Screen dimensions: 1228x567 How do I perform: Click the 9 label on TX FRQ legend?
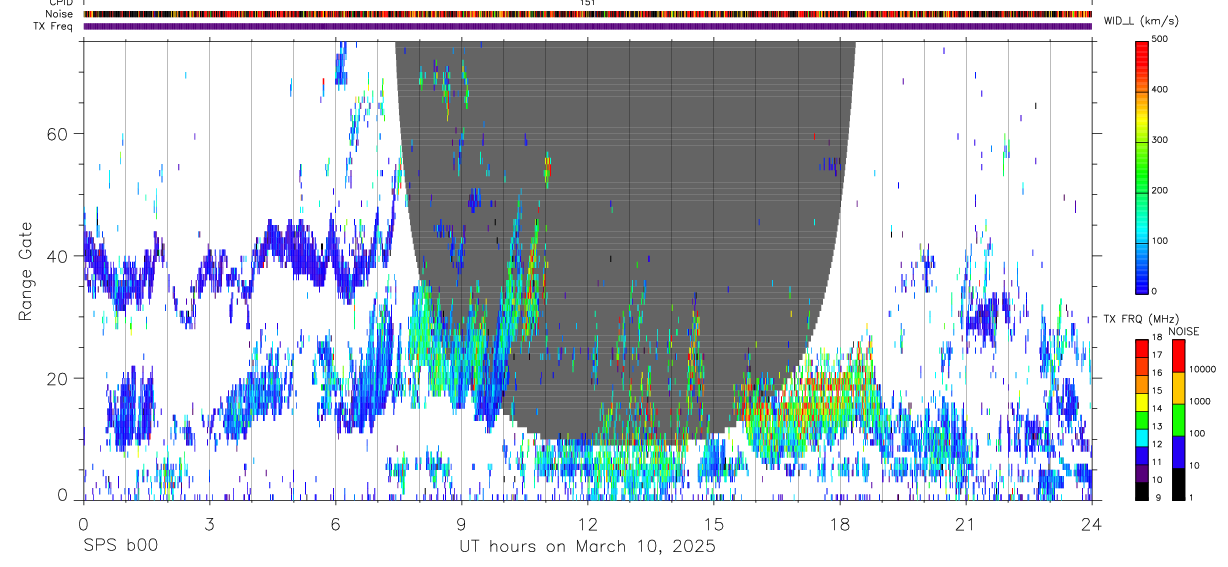coord(1159,498)
